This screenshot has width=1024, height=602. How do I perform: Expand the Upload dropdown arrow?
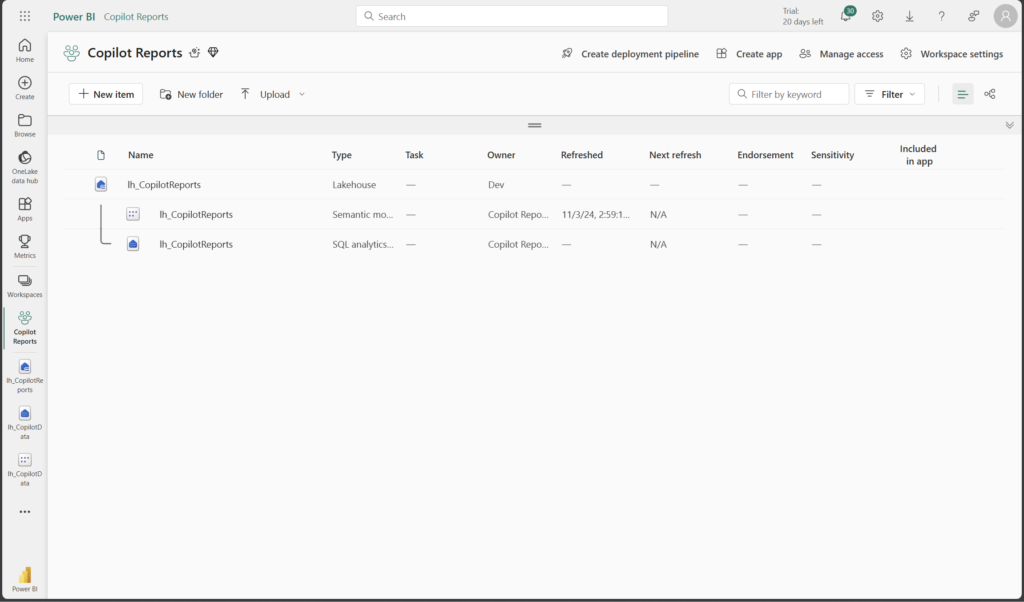(302, 94)
